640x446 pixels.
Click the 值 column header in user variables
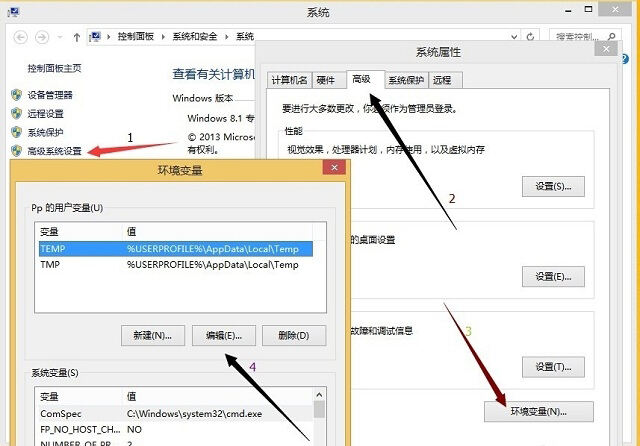point(217,231)
